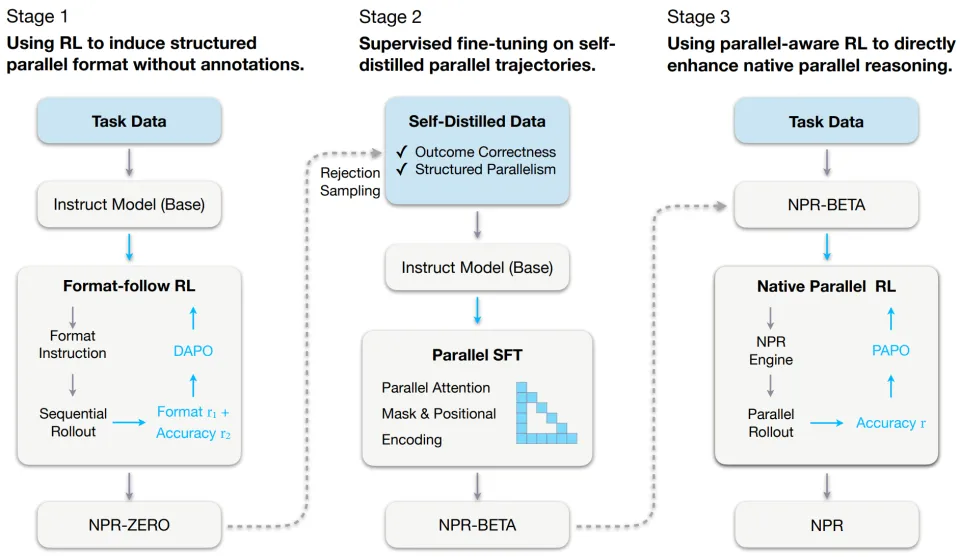Click the DAPO label in Stage 1
This screenshot has width=960, height=557.
click(x=193, y=351)
